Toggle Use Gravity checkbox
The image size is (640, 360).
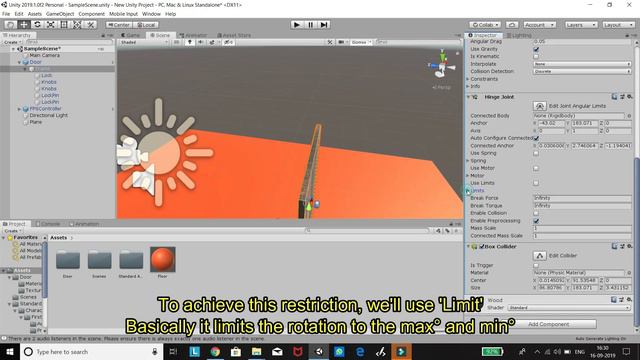tap(536, 49)
